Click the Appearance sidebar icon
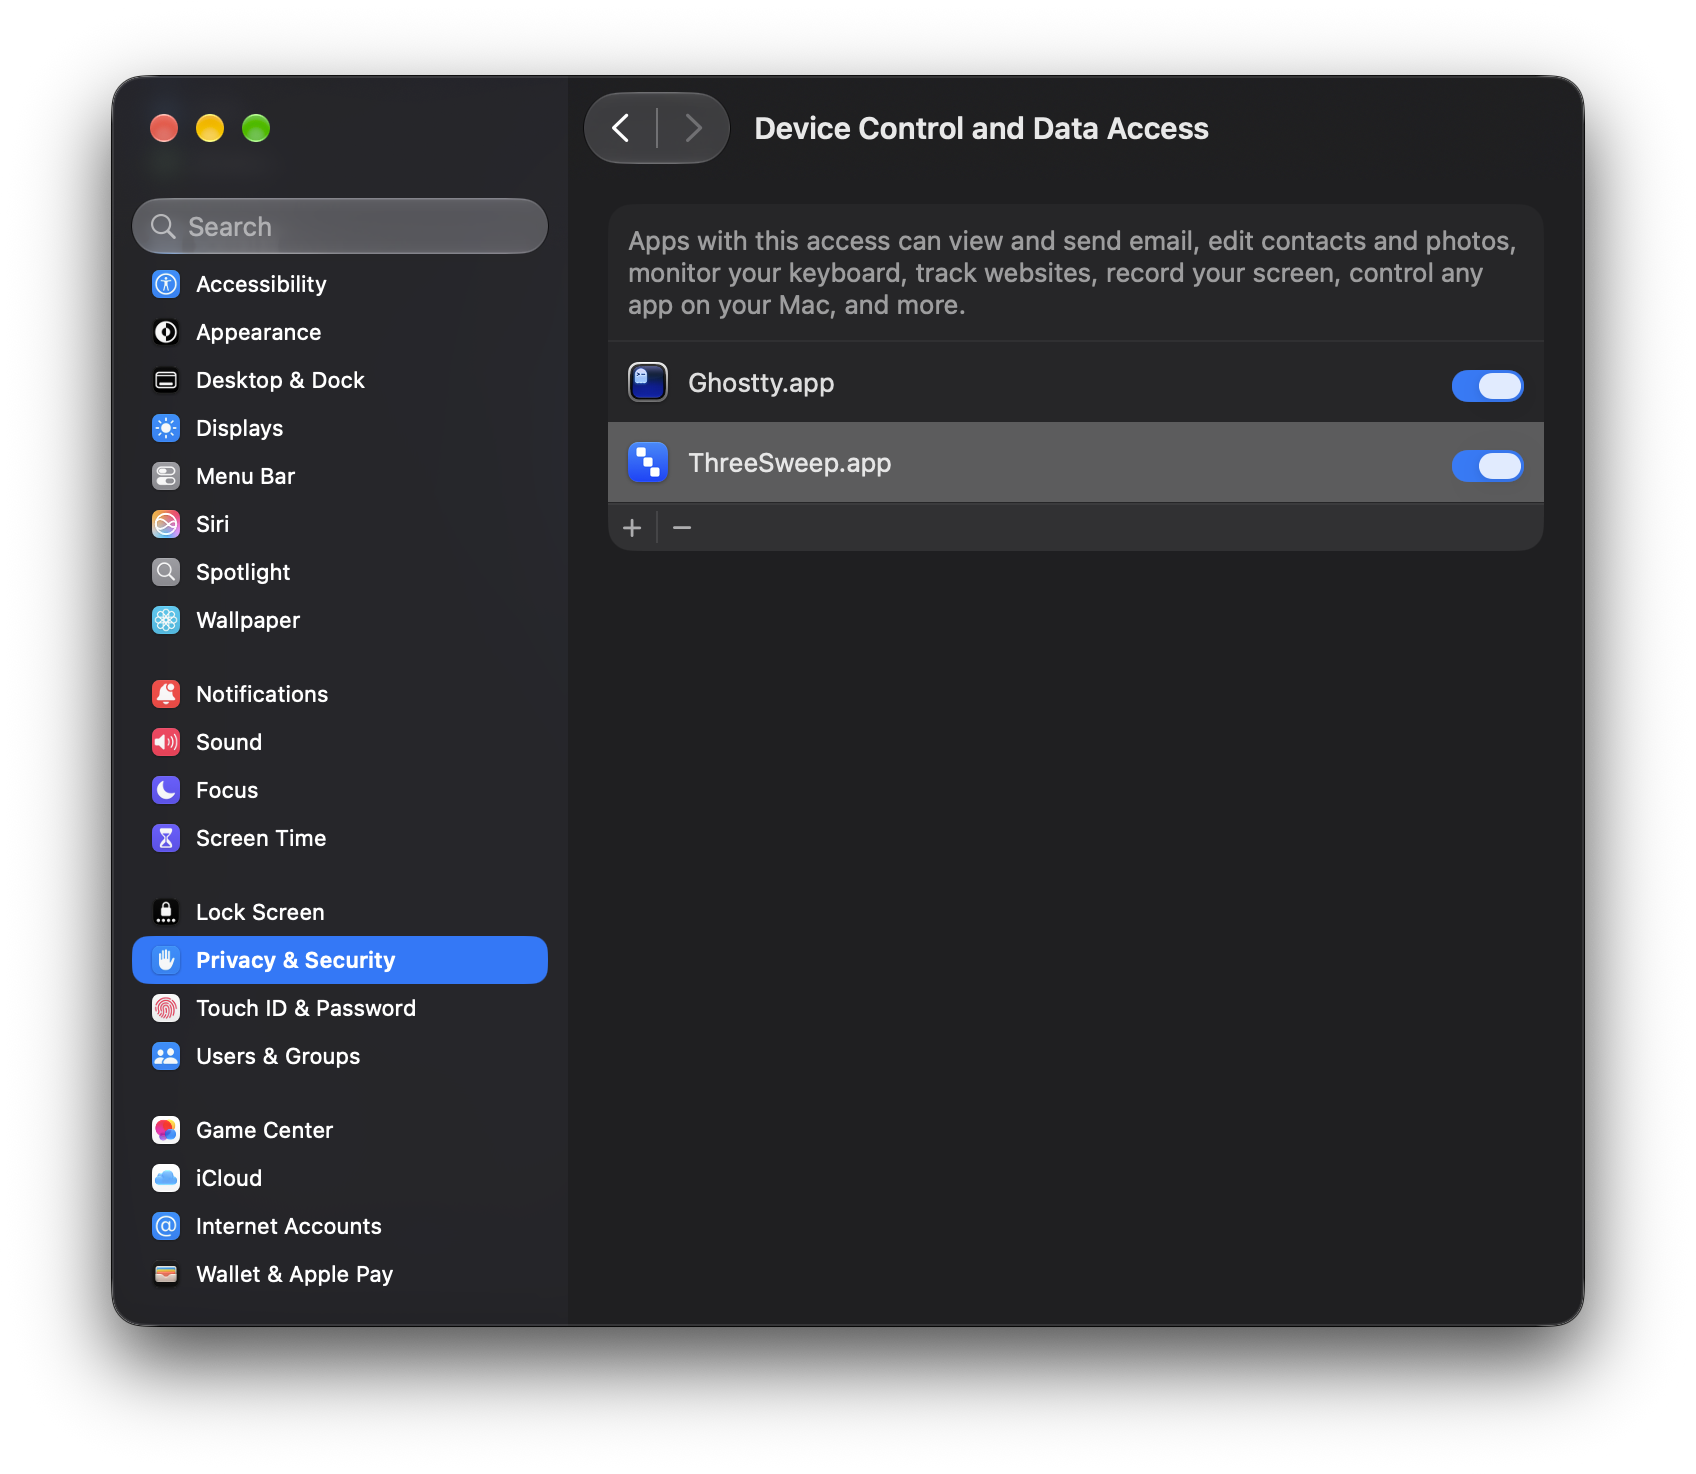Viewport: 1696px width, 1474px height. (166, 332)
